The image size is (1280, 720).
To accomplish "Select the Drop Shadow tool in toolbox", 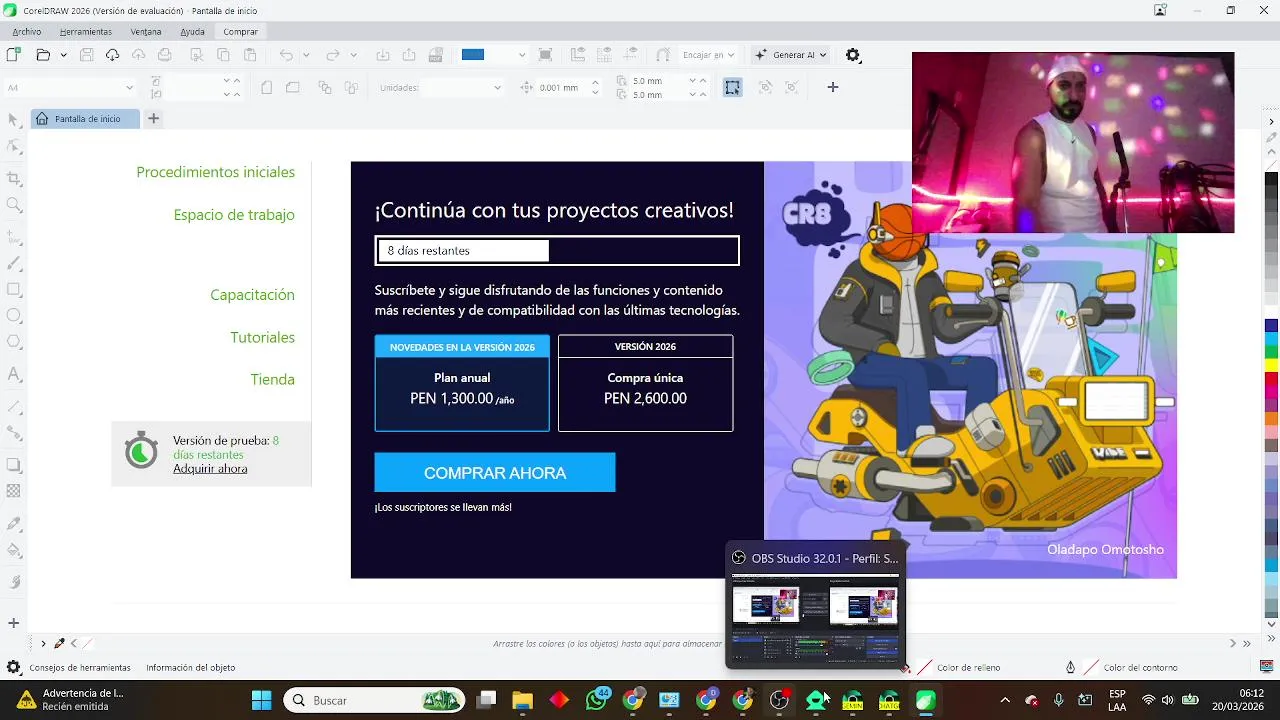I will pyautogui.click(x=14, y=465).
